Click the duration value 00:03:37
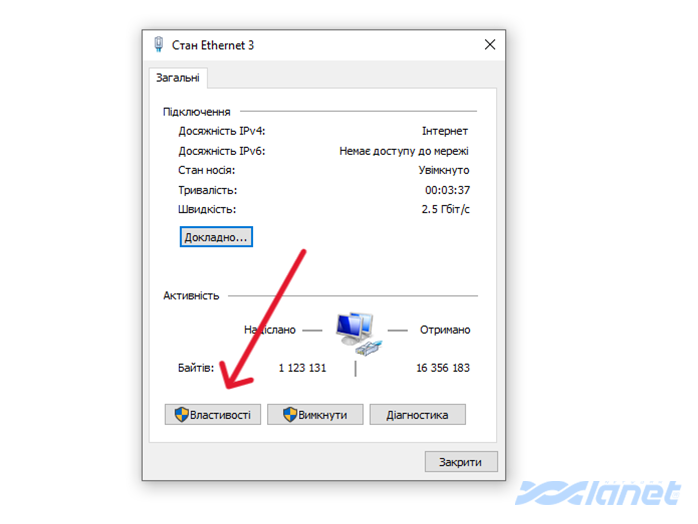 [x=447, y=190]
